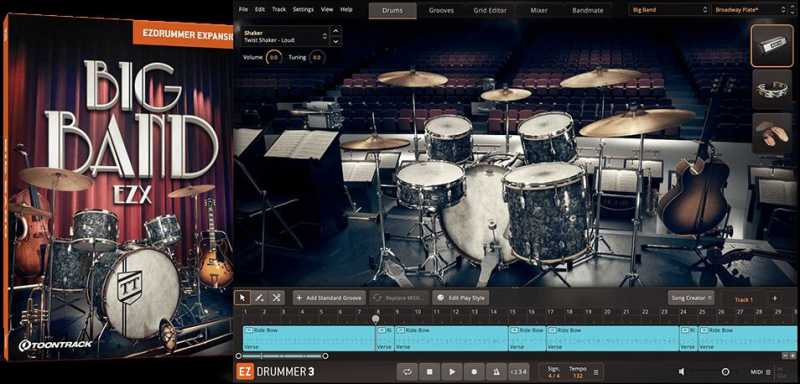This screenshot has height=384, width=800.
Task: Open the MIDI settings menu
Action: tap(761, 372)
